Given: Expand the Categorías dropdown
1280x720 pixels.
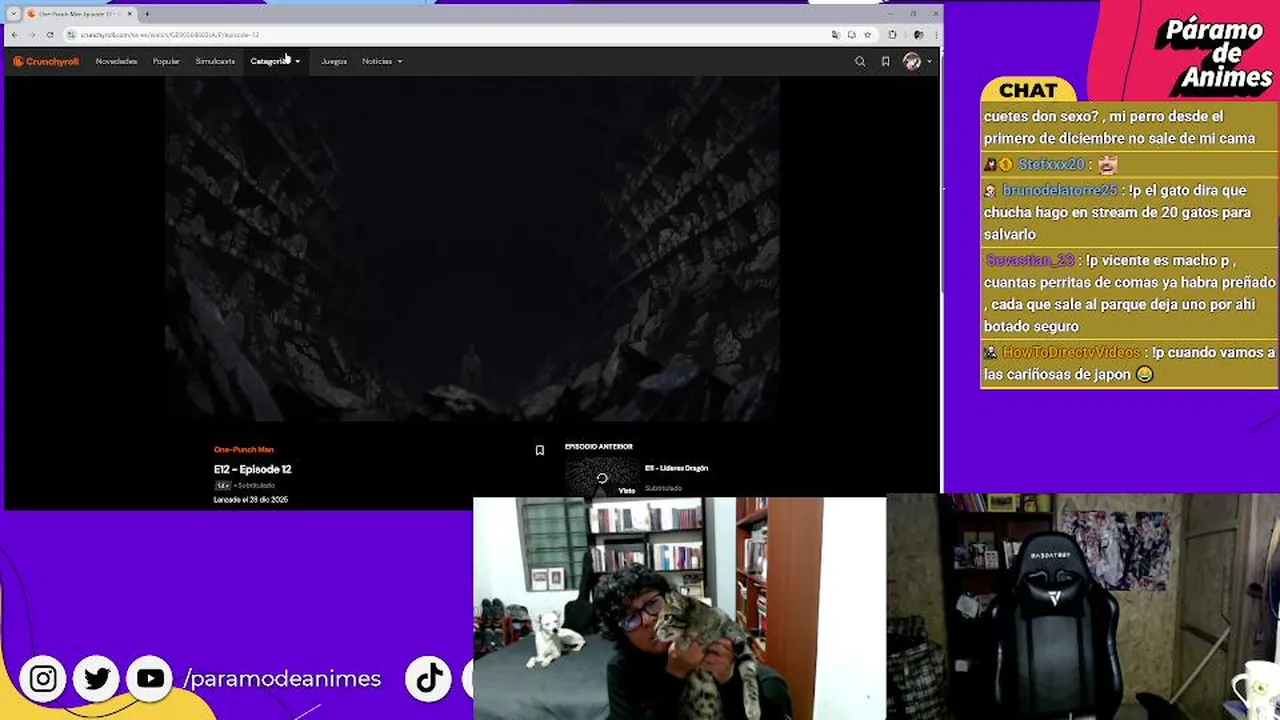Looking at the screenshot, I should pyautogui.click(x=275, y=61).
